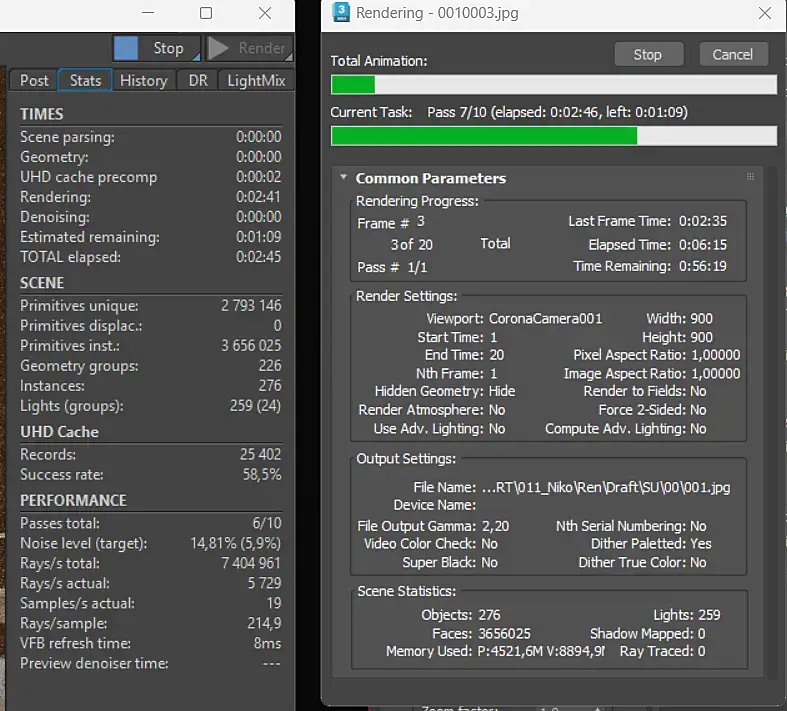Click the 'TOTAL elapsed:' value 0:02:45
The image size is (787, 711).
point(258,257)
